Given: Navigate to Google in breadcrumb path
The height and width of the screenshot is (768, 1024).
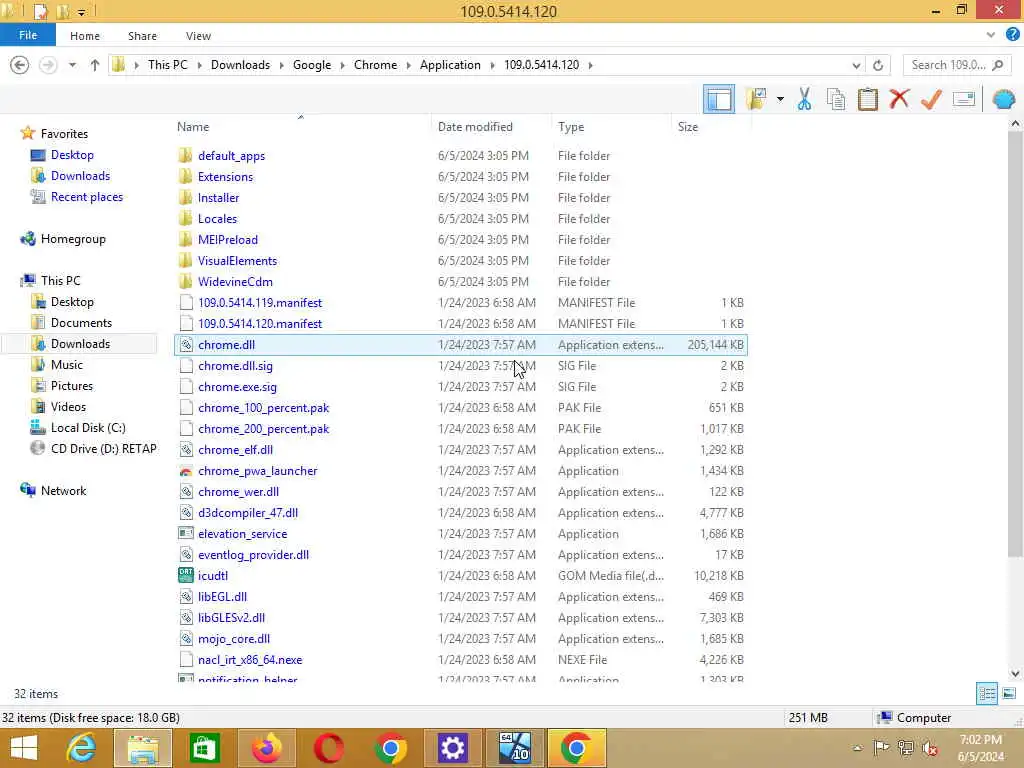Looking at the screenshot, I should tap(312, 65).
